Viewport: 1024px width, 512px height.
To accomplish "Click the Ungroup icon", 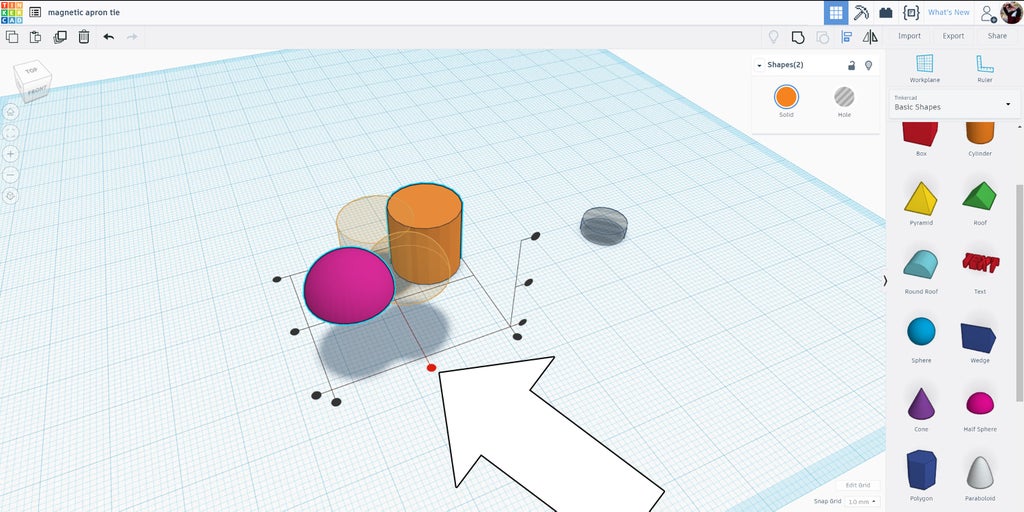I will tap(822, 37).
